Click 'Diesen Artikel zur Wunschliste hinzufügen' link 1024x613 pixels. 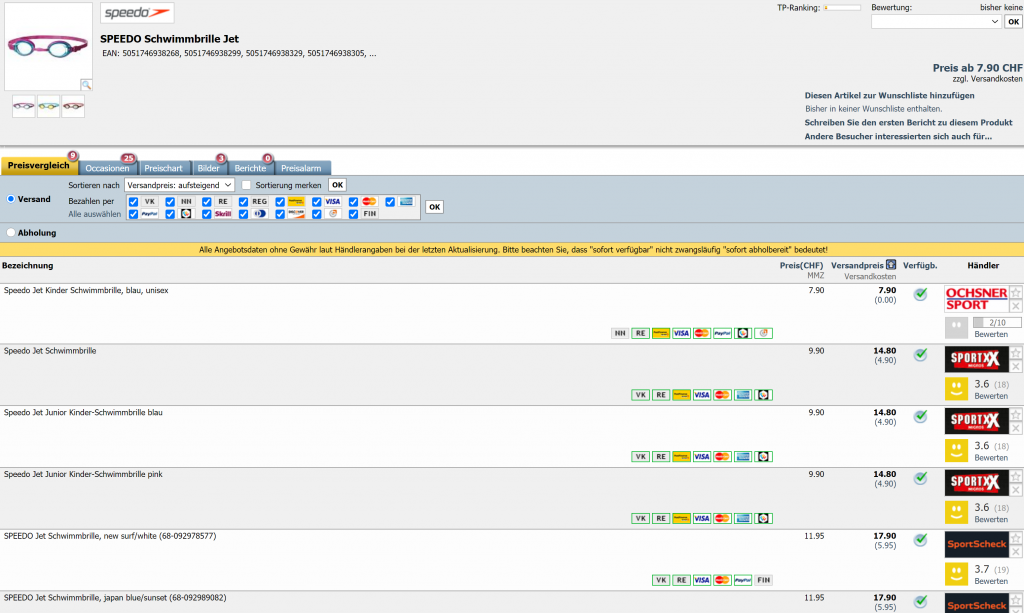coord(889,96)
